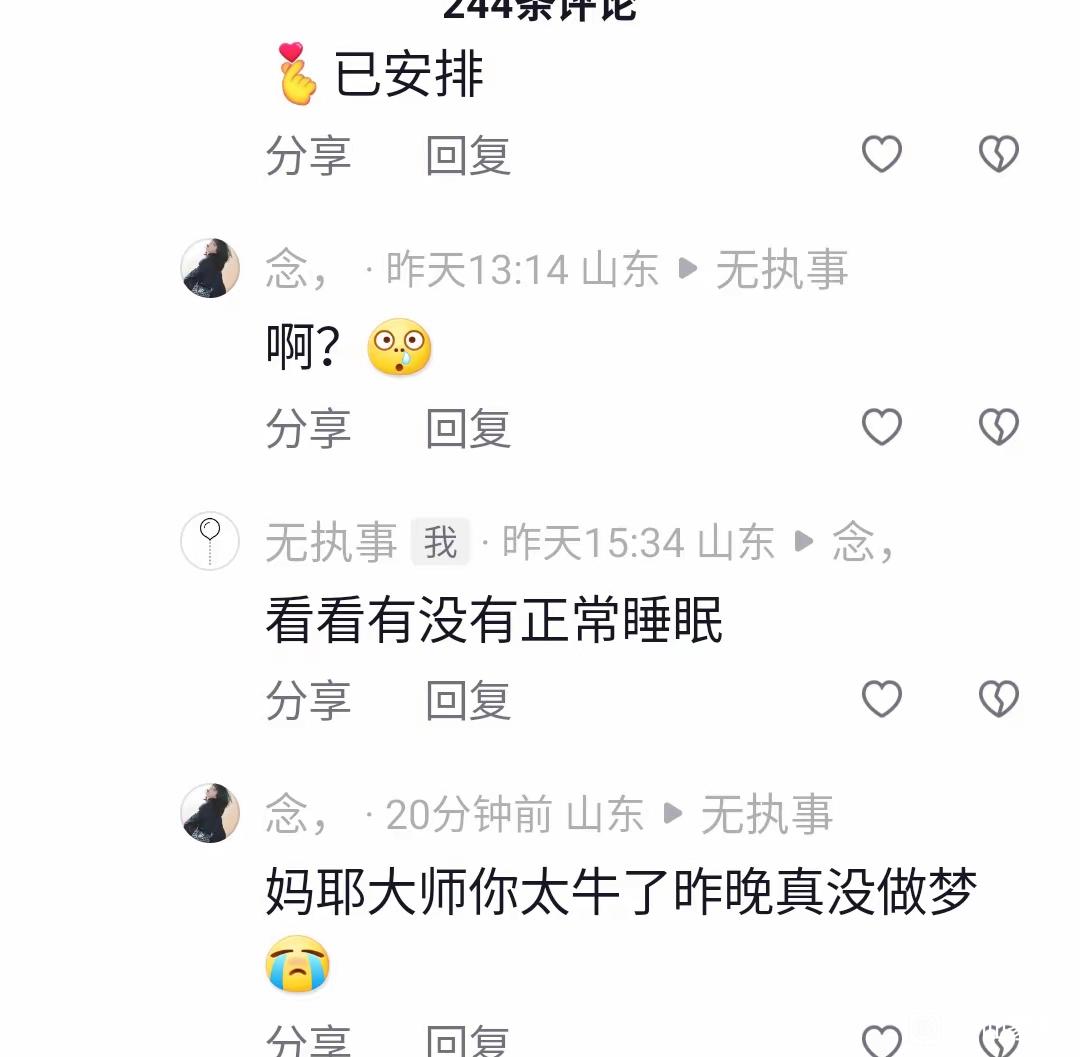Image resolution: width=1080 pixels, height=1057 pixels.
Task: Share the '啊?' comment
Action: pyautogui.click(x=309, y=428)
